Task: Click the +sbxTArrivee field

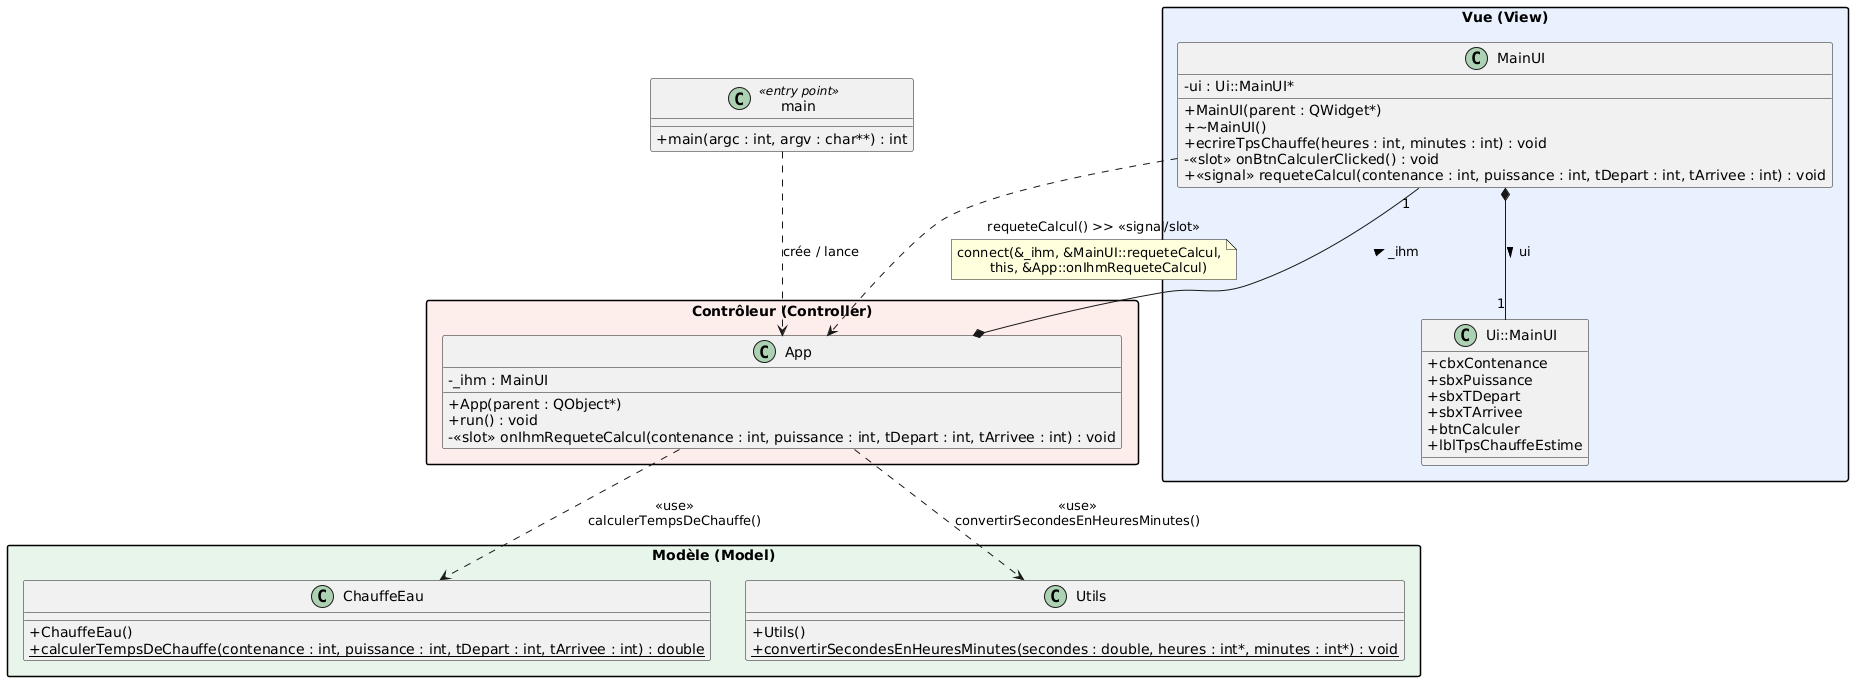Action: click(1475, 412)
